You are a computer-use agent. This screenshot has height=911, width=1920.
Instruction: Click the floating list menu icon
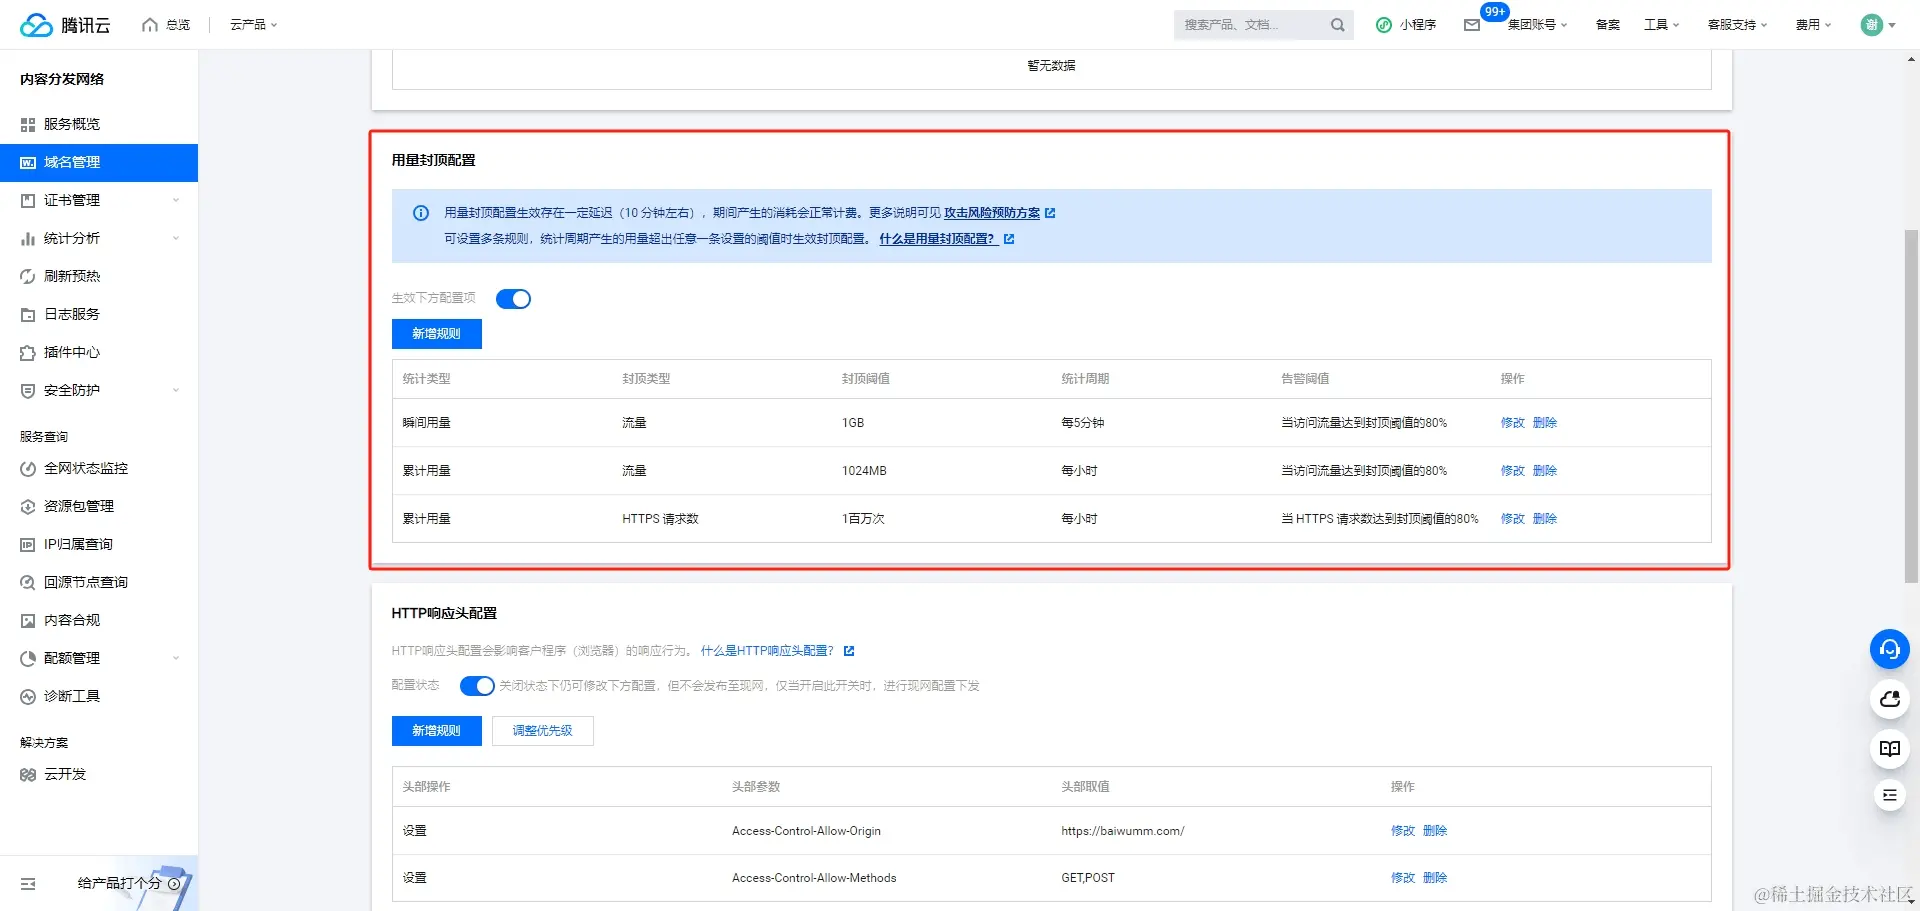coord(1890,795)
